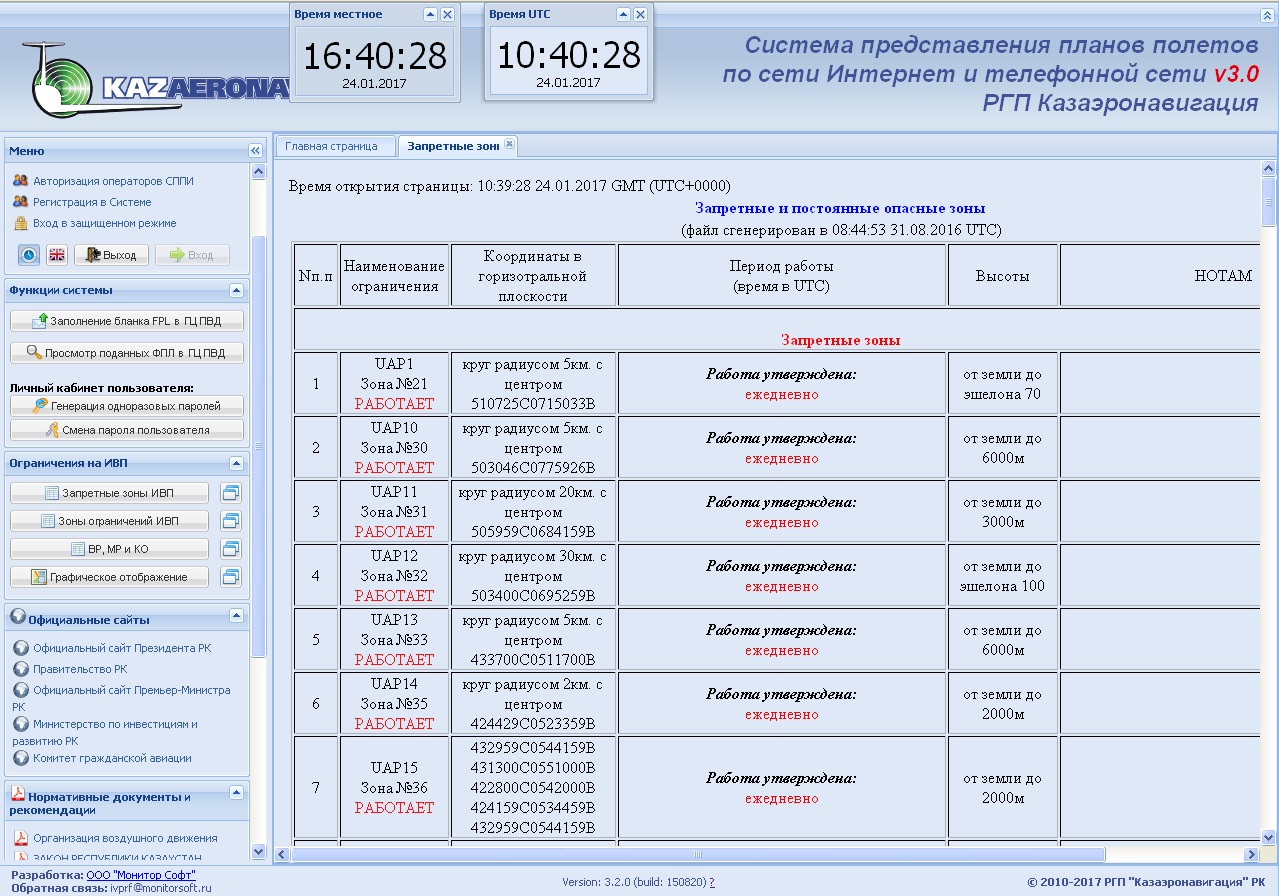1279x896 pixels.
Task: Collapse the top header banner chevron
Action: click(1267, 15)
